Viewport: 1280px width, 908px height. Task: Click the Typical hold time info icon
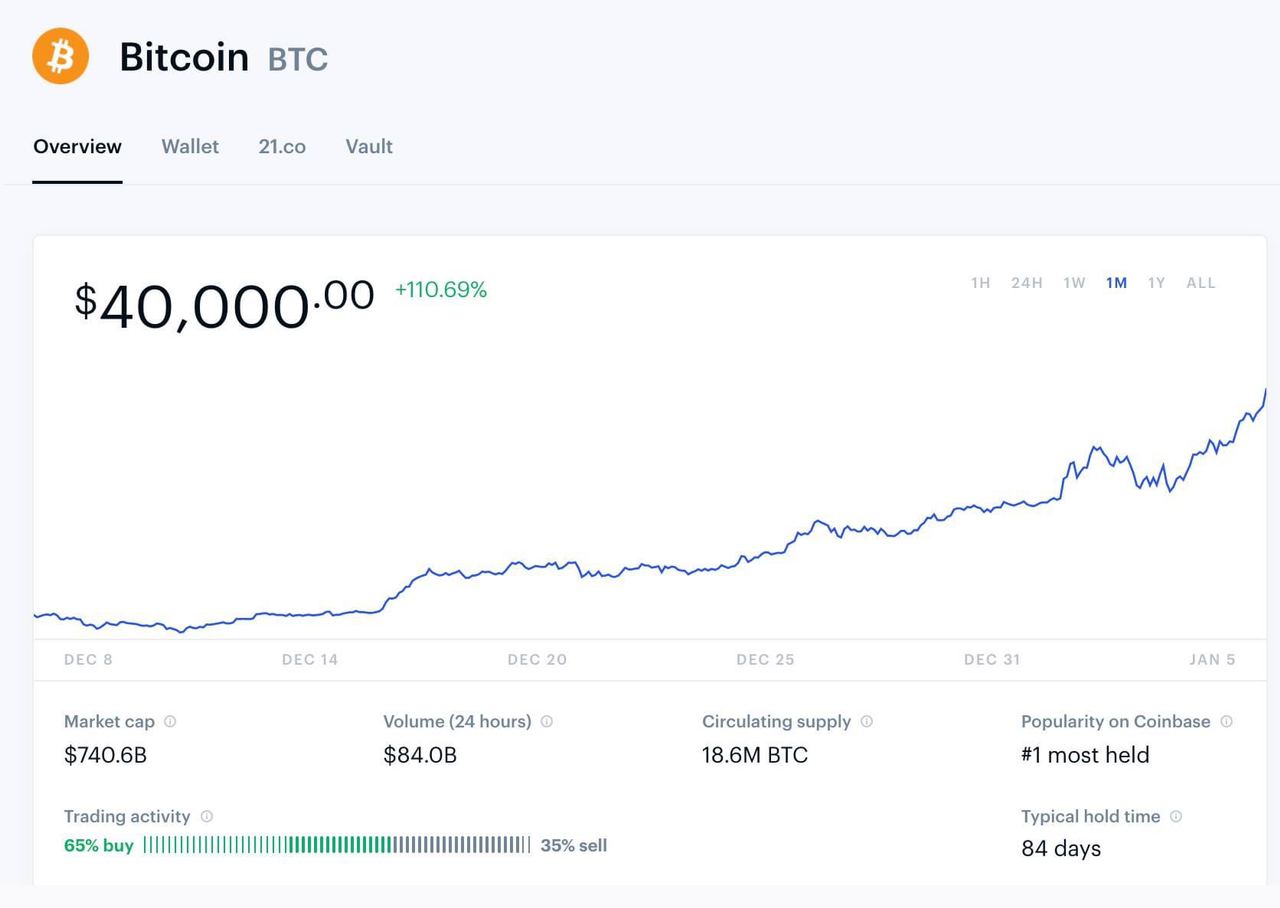[1175, 816]
